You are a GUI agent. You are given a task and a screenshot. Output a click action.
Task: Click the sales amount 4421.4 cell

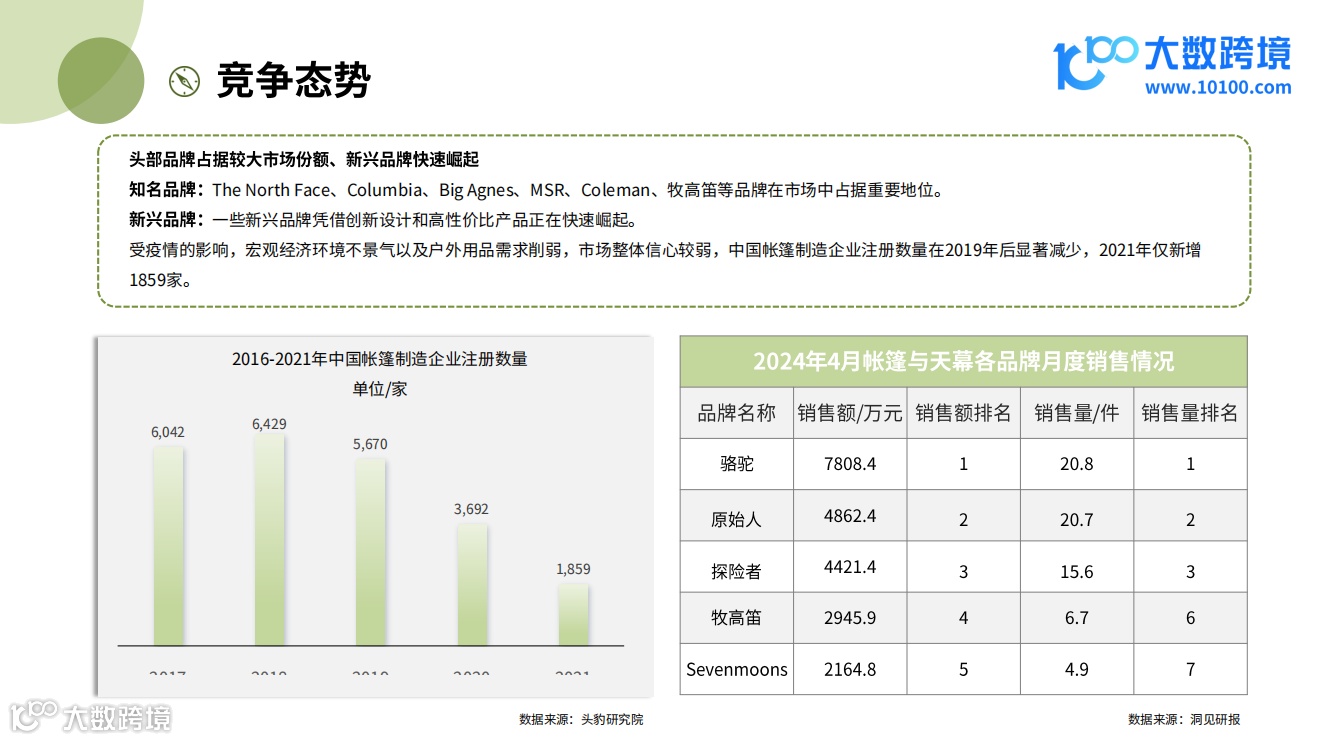(x=850, y=567)
